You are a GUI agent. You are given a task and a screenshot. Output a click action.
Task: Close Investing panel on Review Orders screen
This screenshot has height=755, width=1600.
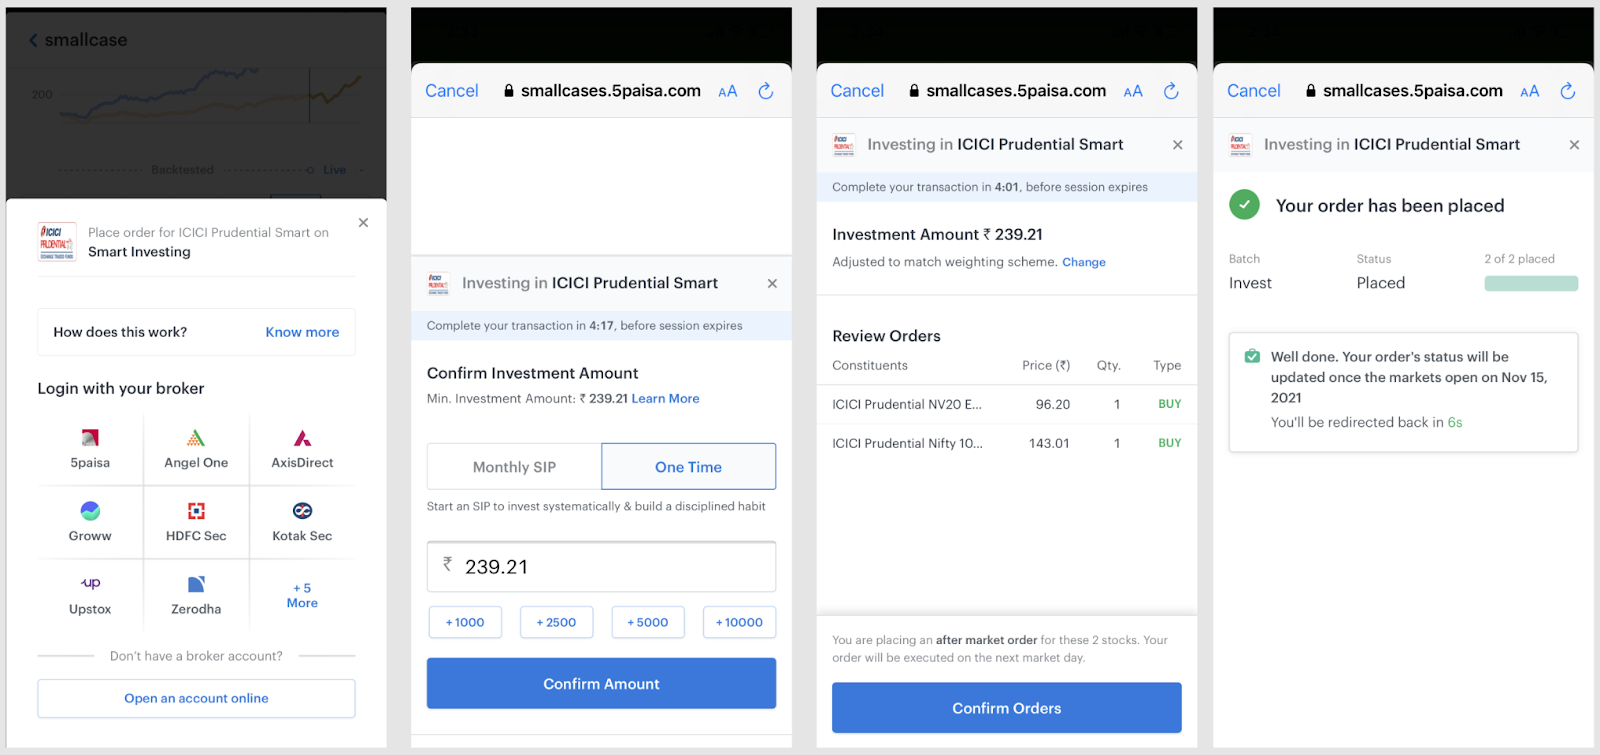(1178, 145)
